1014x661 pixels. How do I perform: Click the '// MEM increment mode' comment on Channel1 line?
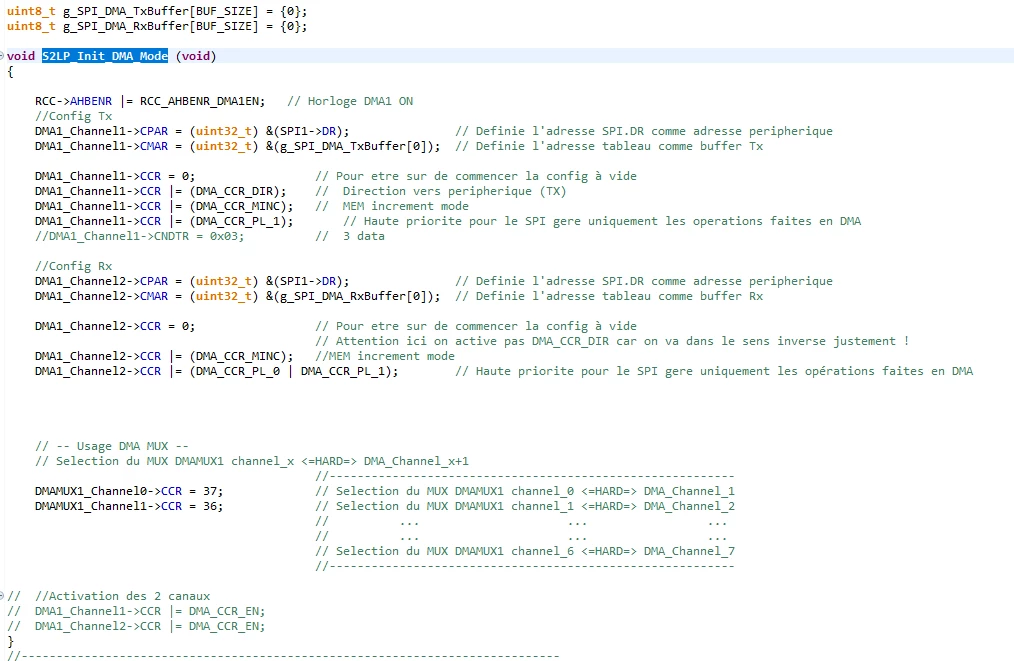[392, 206]
